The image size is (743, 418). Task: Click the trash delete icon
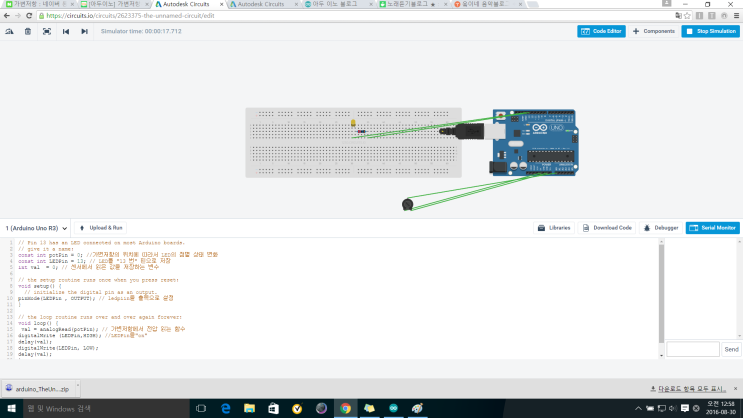click(x=28, y=31)
